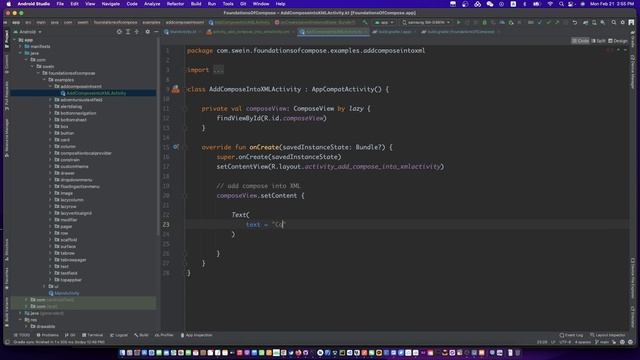Hide the Project panel with the minus icon
The width and height of the screenshot is (640, 360).
pos(156,31)
